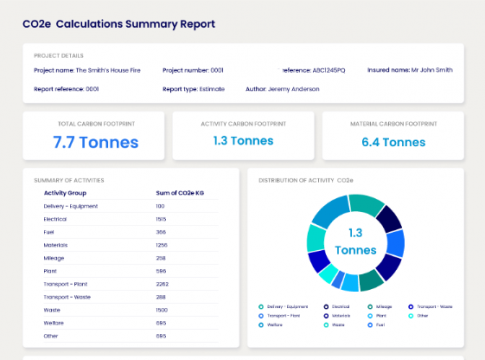
Task: Toggle the Other series legend item
Action: point(418,316)
